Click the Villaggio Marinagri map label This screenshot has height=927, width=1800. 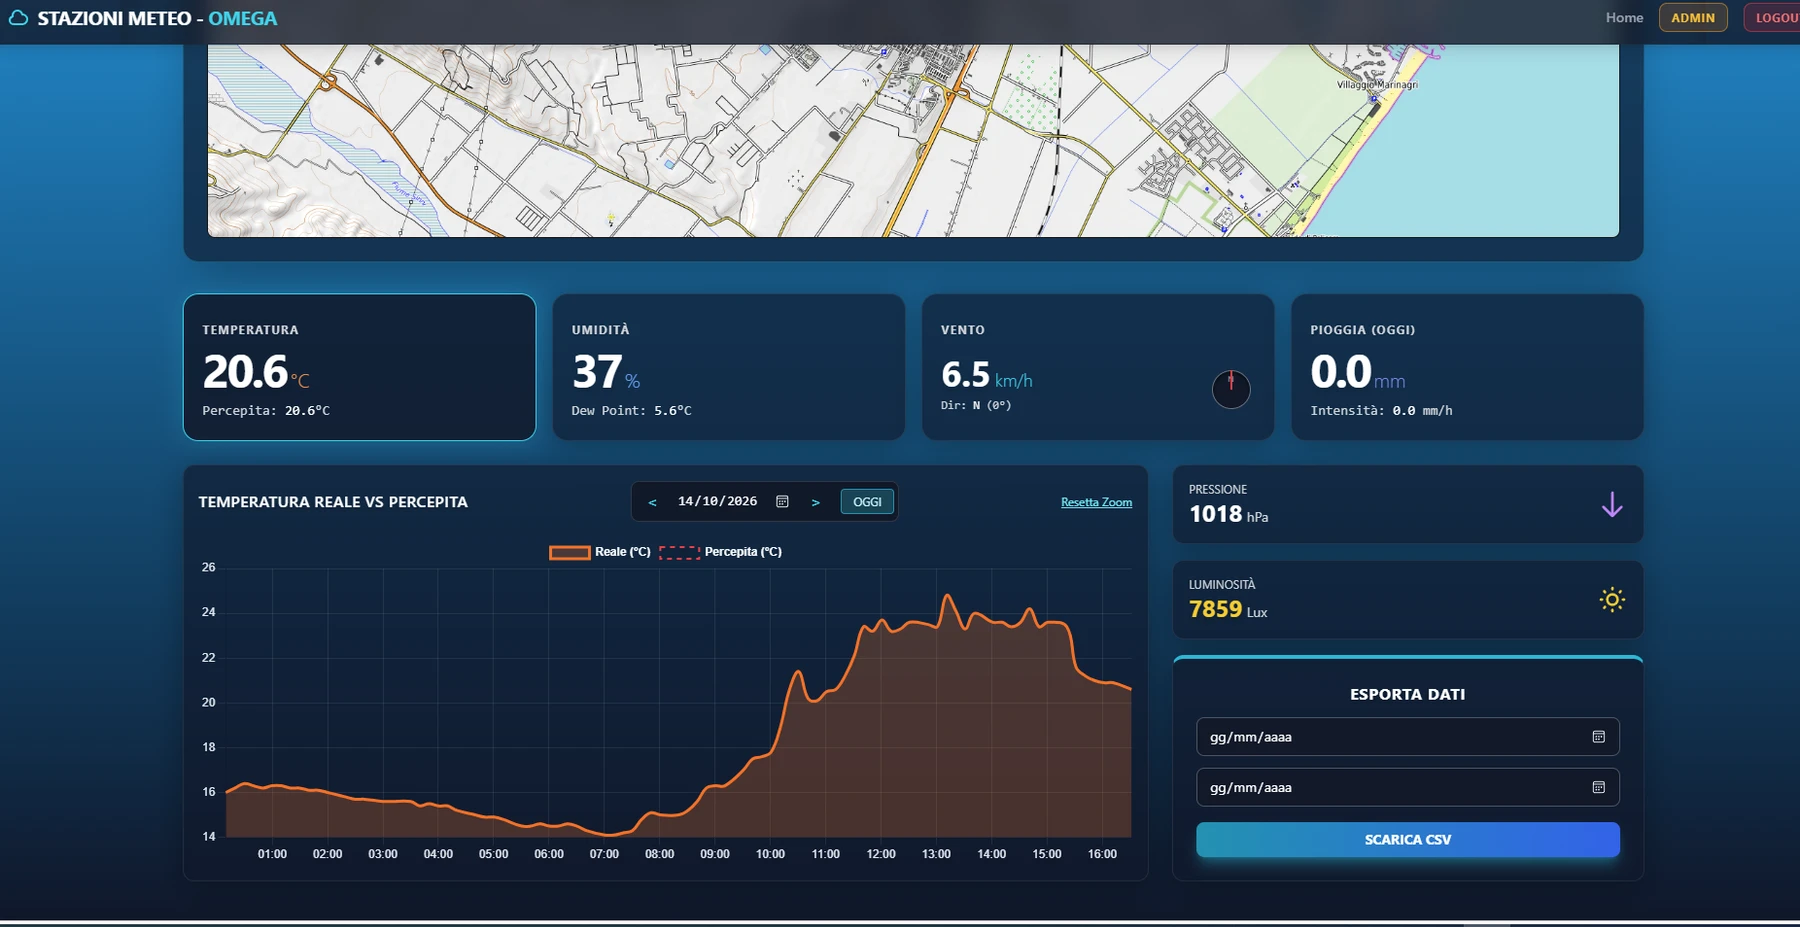coord(1377,85)
